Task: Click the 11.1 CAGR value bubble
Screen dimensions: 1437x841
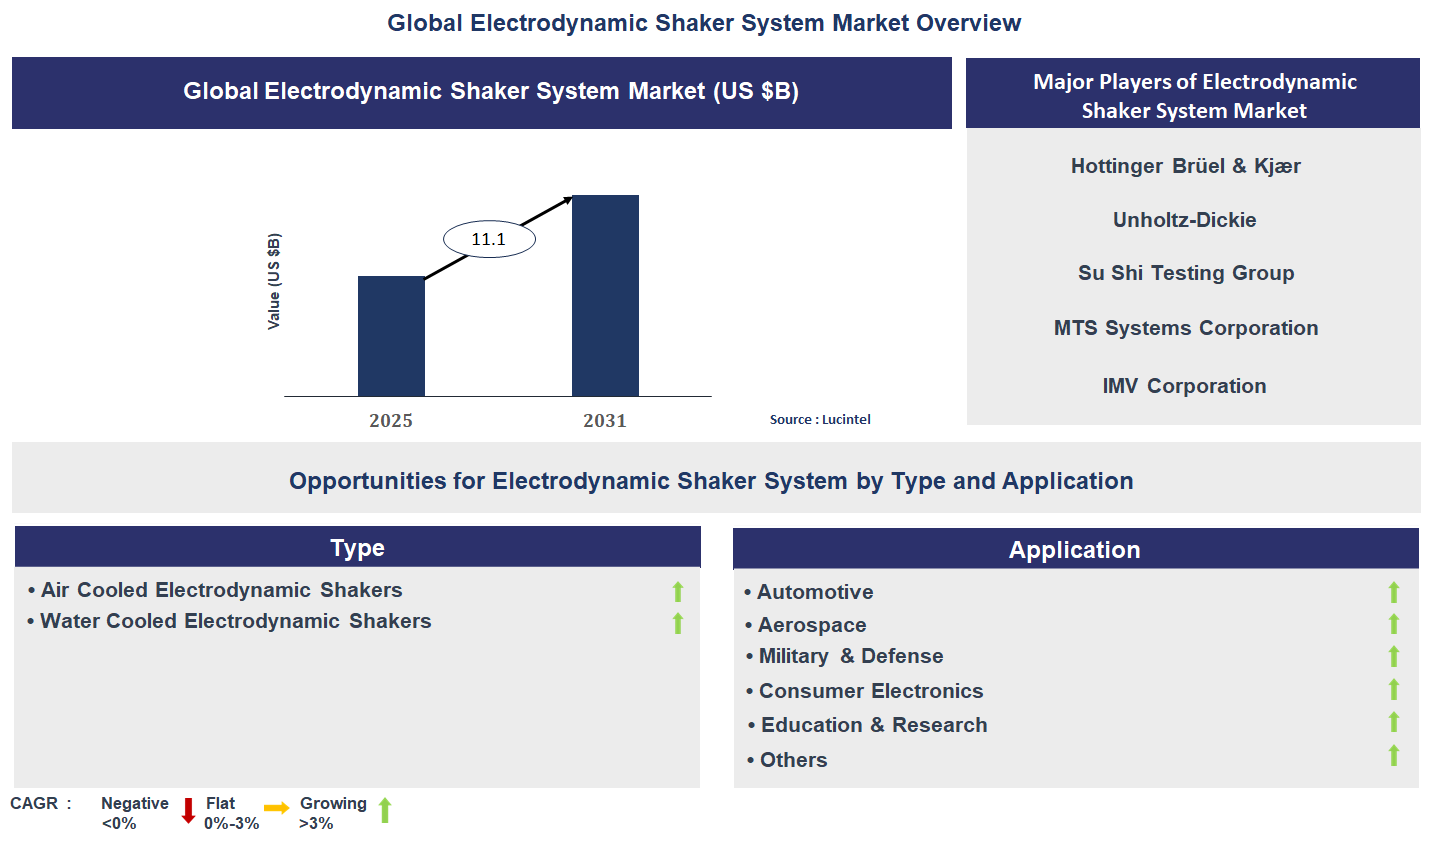Action: [x=489, y=238]
